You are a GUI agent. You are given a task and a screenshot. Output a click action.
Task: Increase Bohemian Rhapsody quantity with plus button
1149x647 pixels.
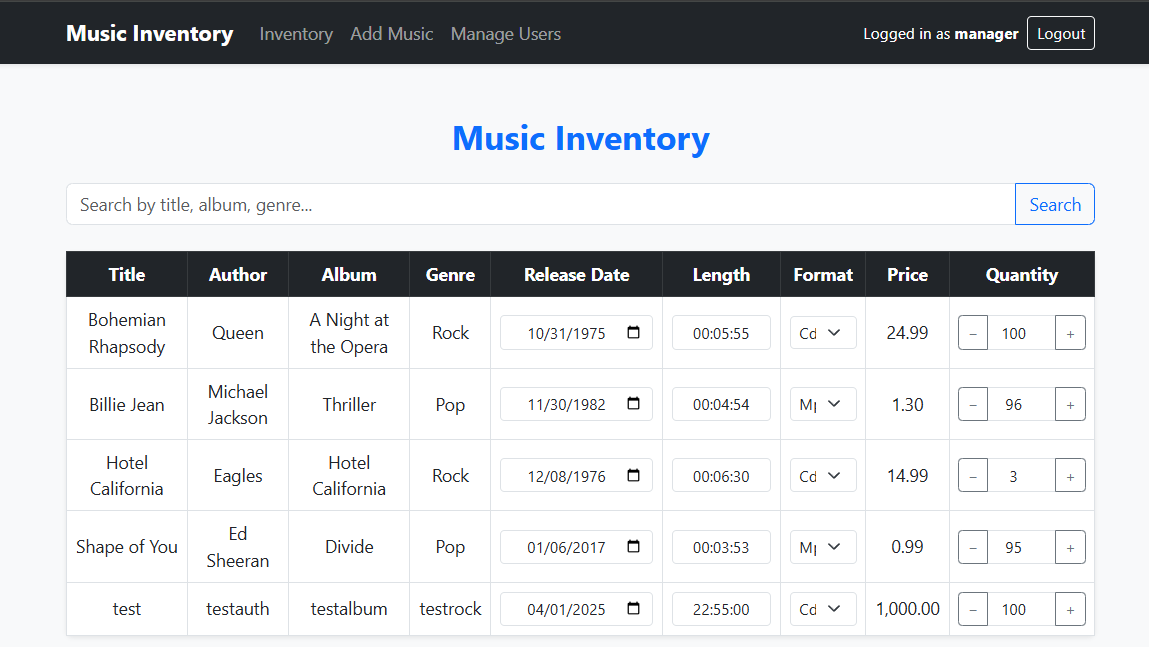[x=1070, y=333]
